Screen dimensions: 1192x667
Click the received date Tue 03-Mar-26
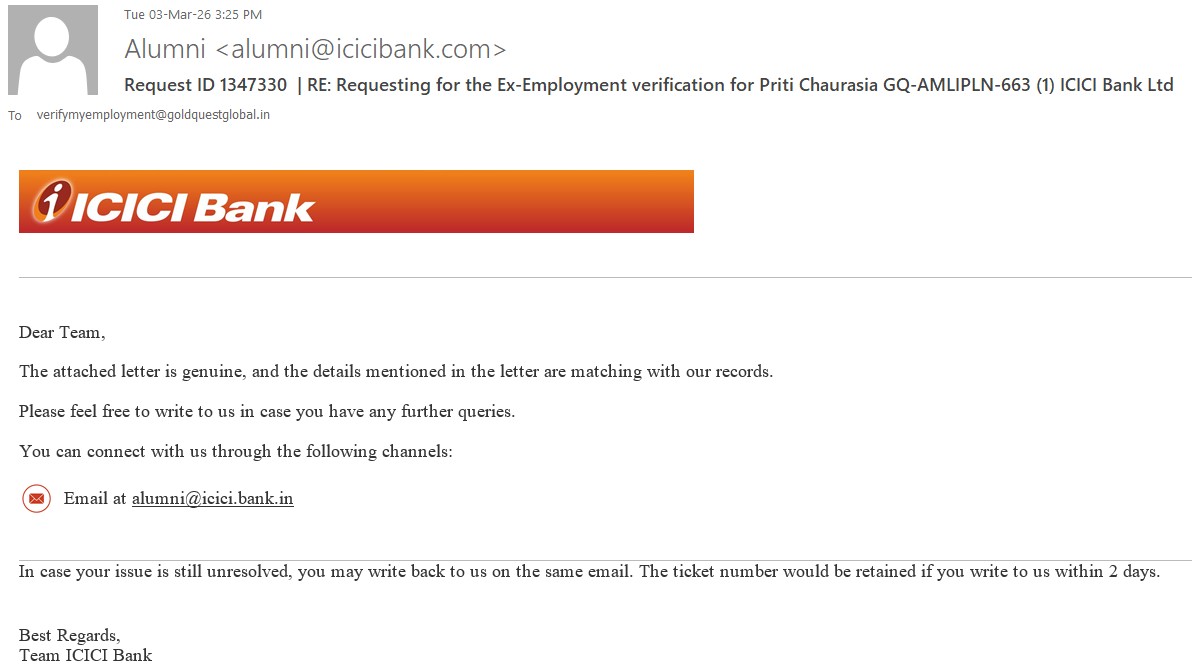coord(159,15)
